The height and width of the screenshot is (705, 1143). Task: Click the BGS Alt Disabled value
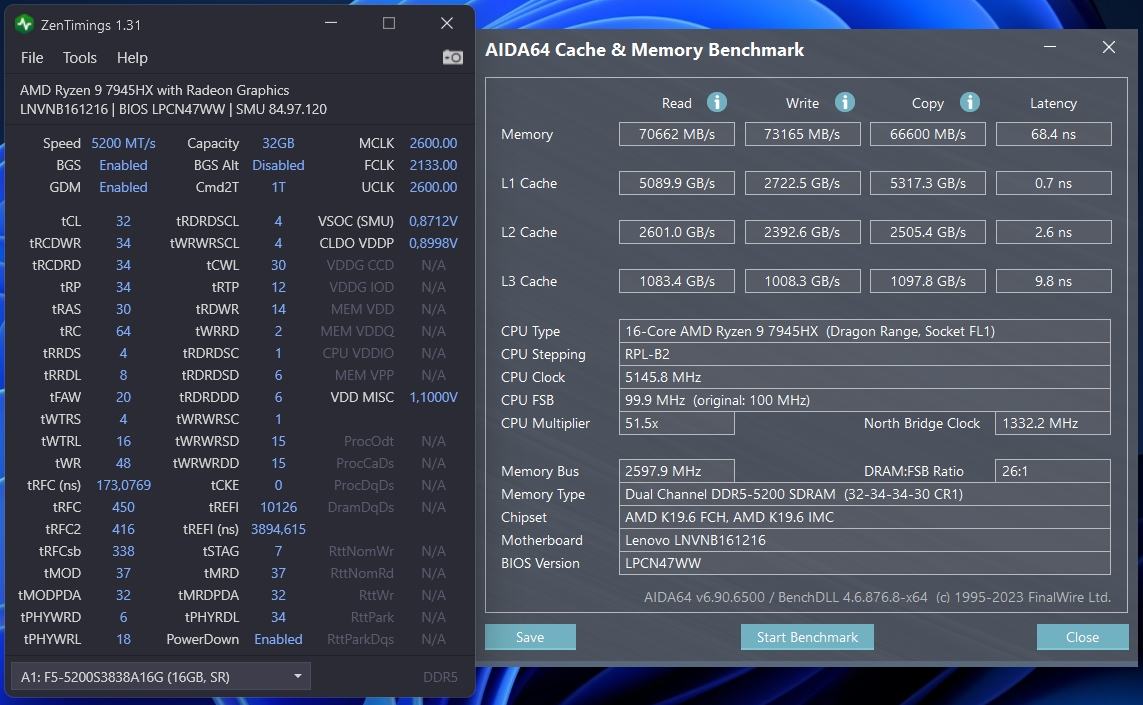pyautogui.click(x=278, y=165)
